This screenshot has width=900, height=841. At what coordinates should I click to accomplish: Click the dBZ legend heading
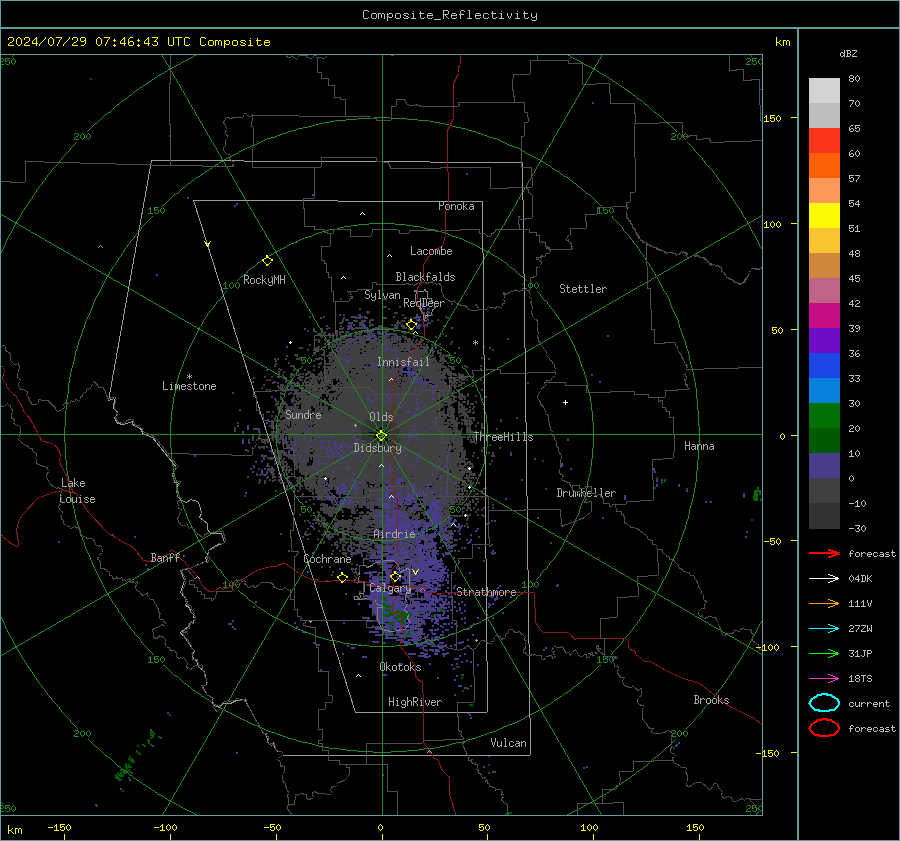pos(848,53)
